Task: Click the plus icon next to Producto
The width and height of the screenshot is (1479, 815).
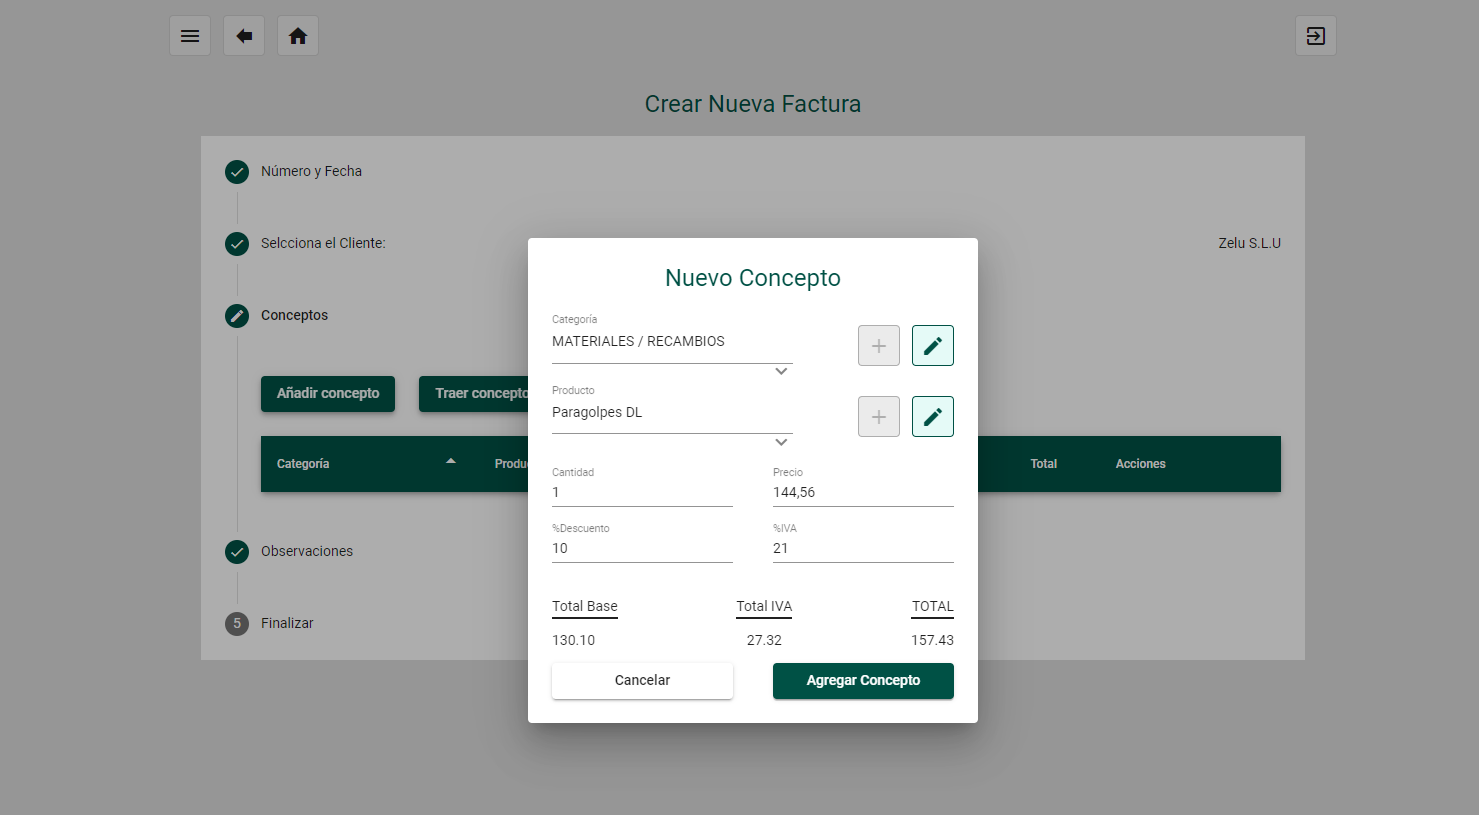Action: [878, 417]
